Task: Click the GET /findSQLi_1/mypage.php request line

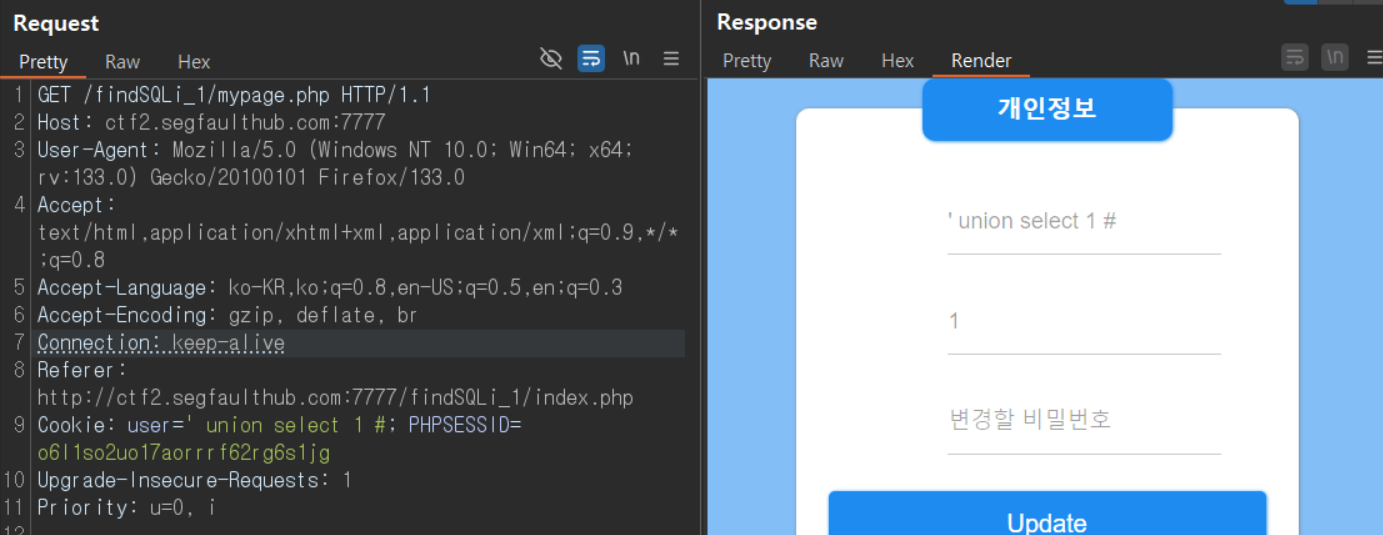Action: coord(234,95)
